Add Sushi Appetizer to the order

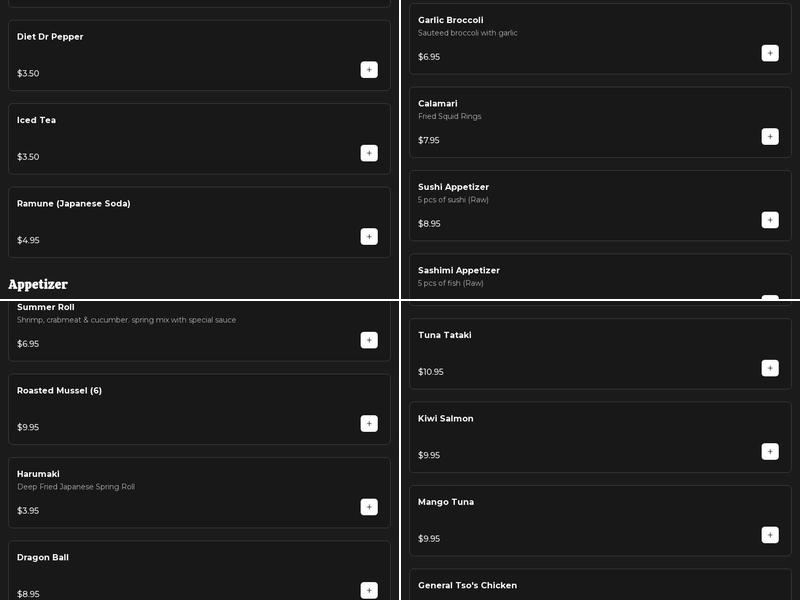click(770, 220)
